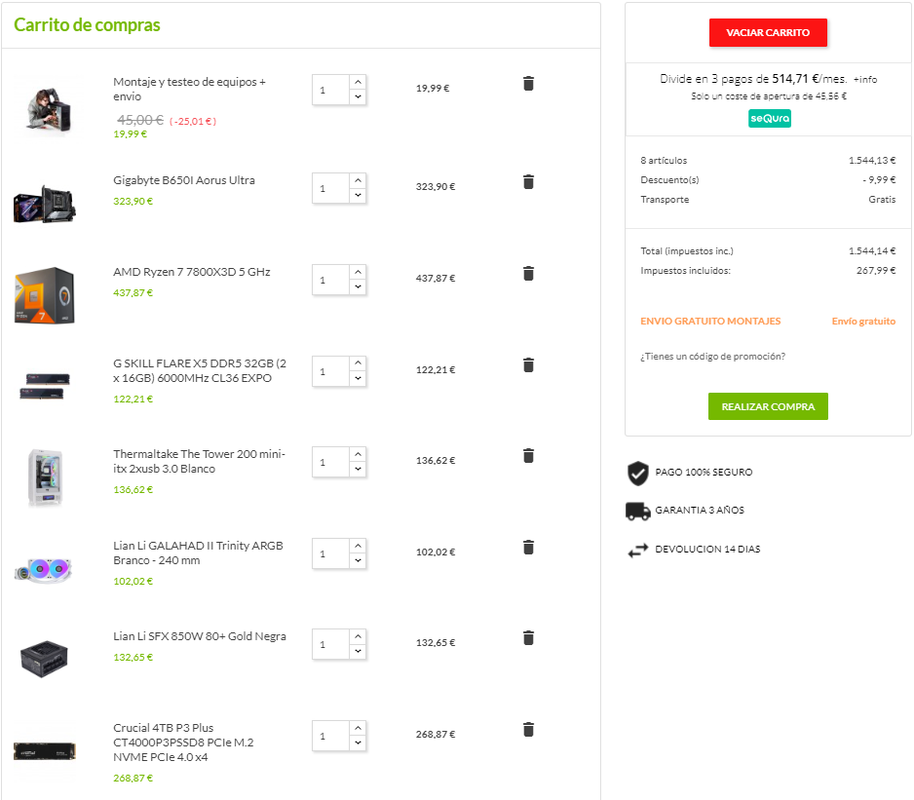Click the Lian Li AIO cooler thumbnail
Screen dimensions: 914x800
[43, 570]
